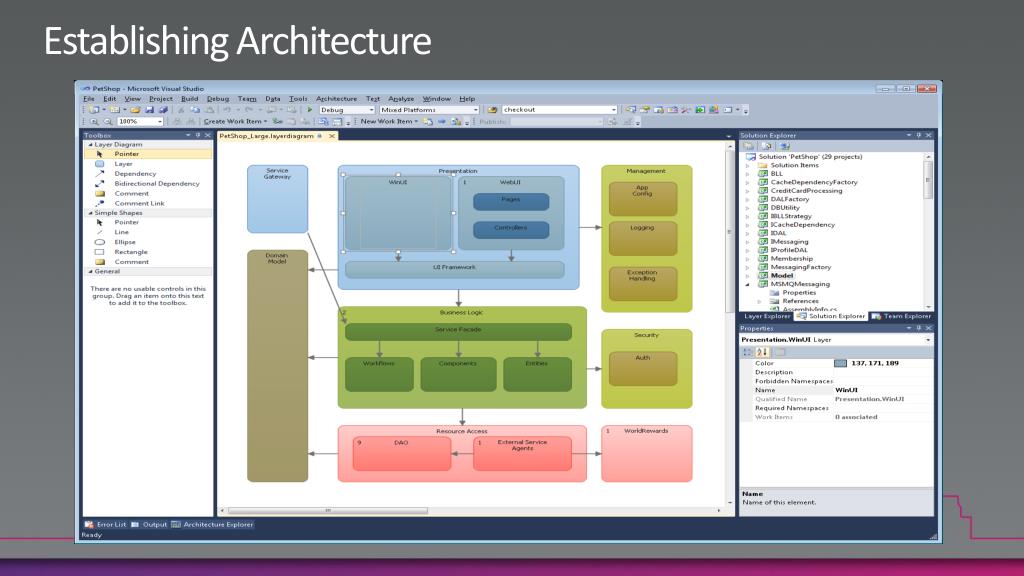This screenshot has width=1024, height=576.
Task: Click the Solution Explorer vertical scrollbar thumb
Action: tap(928, 178)
